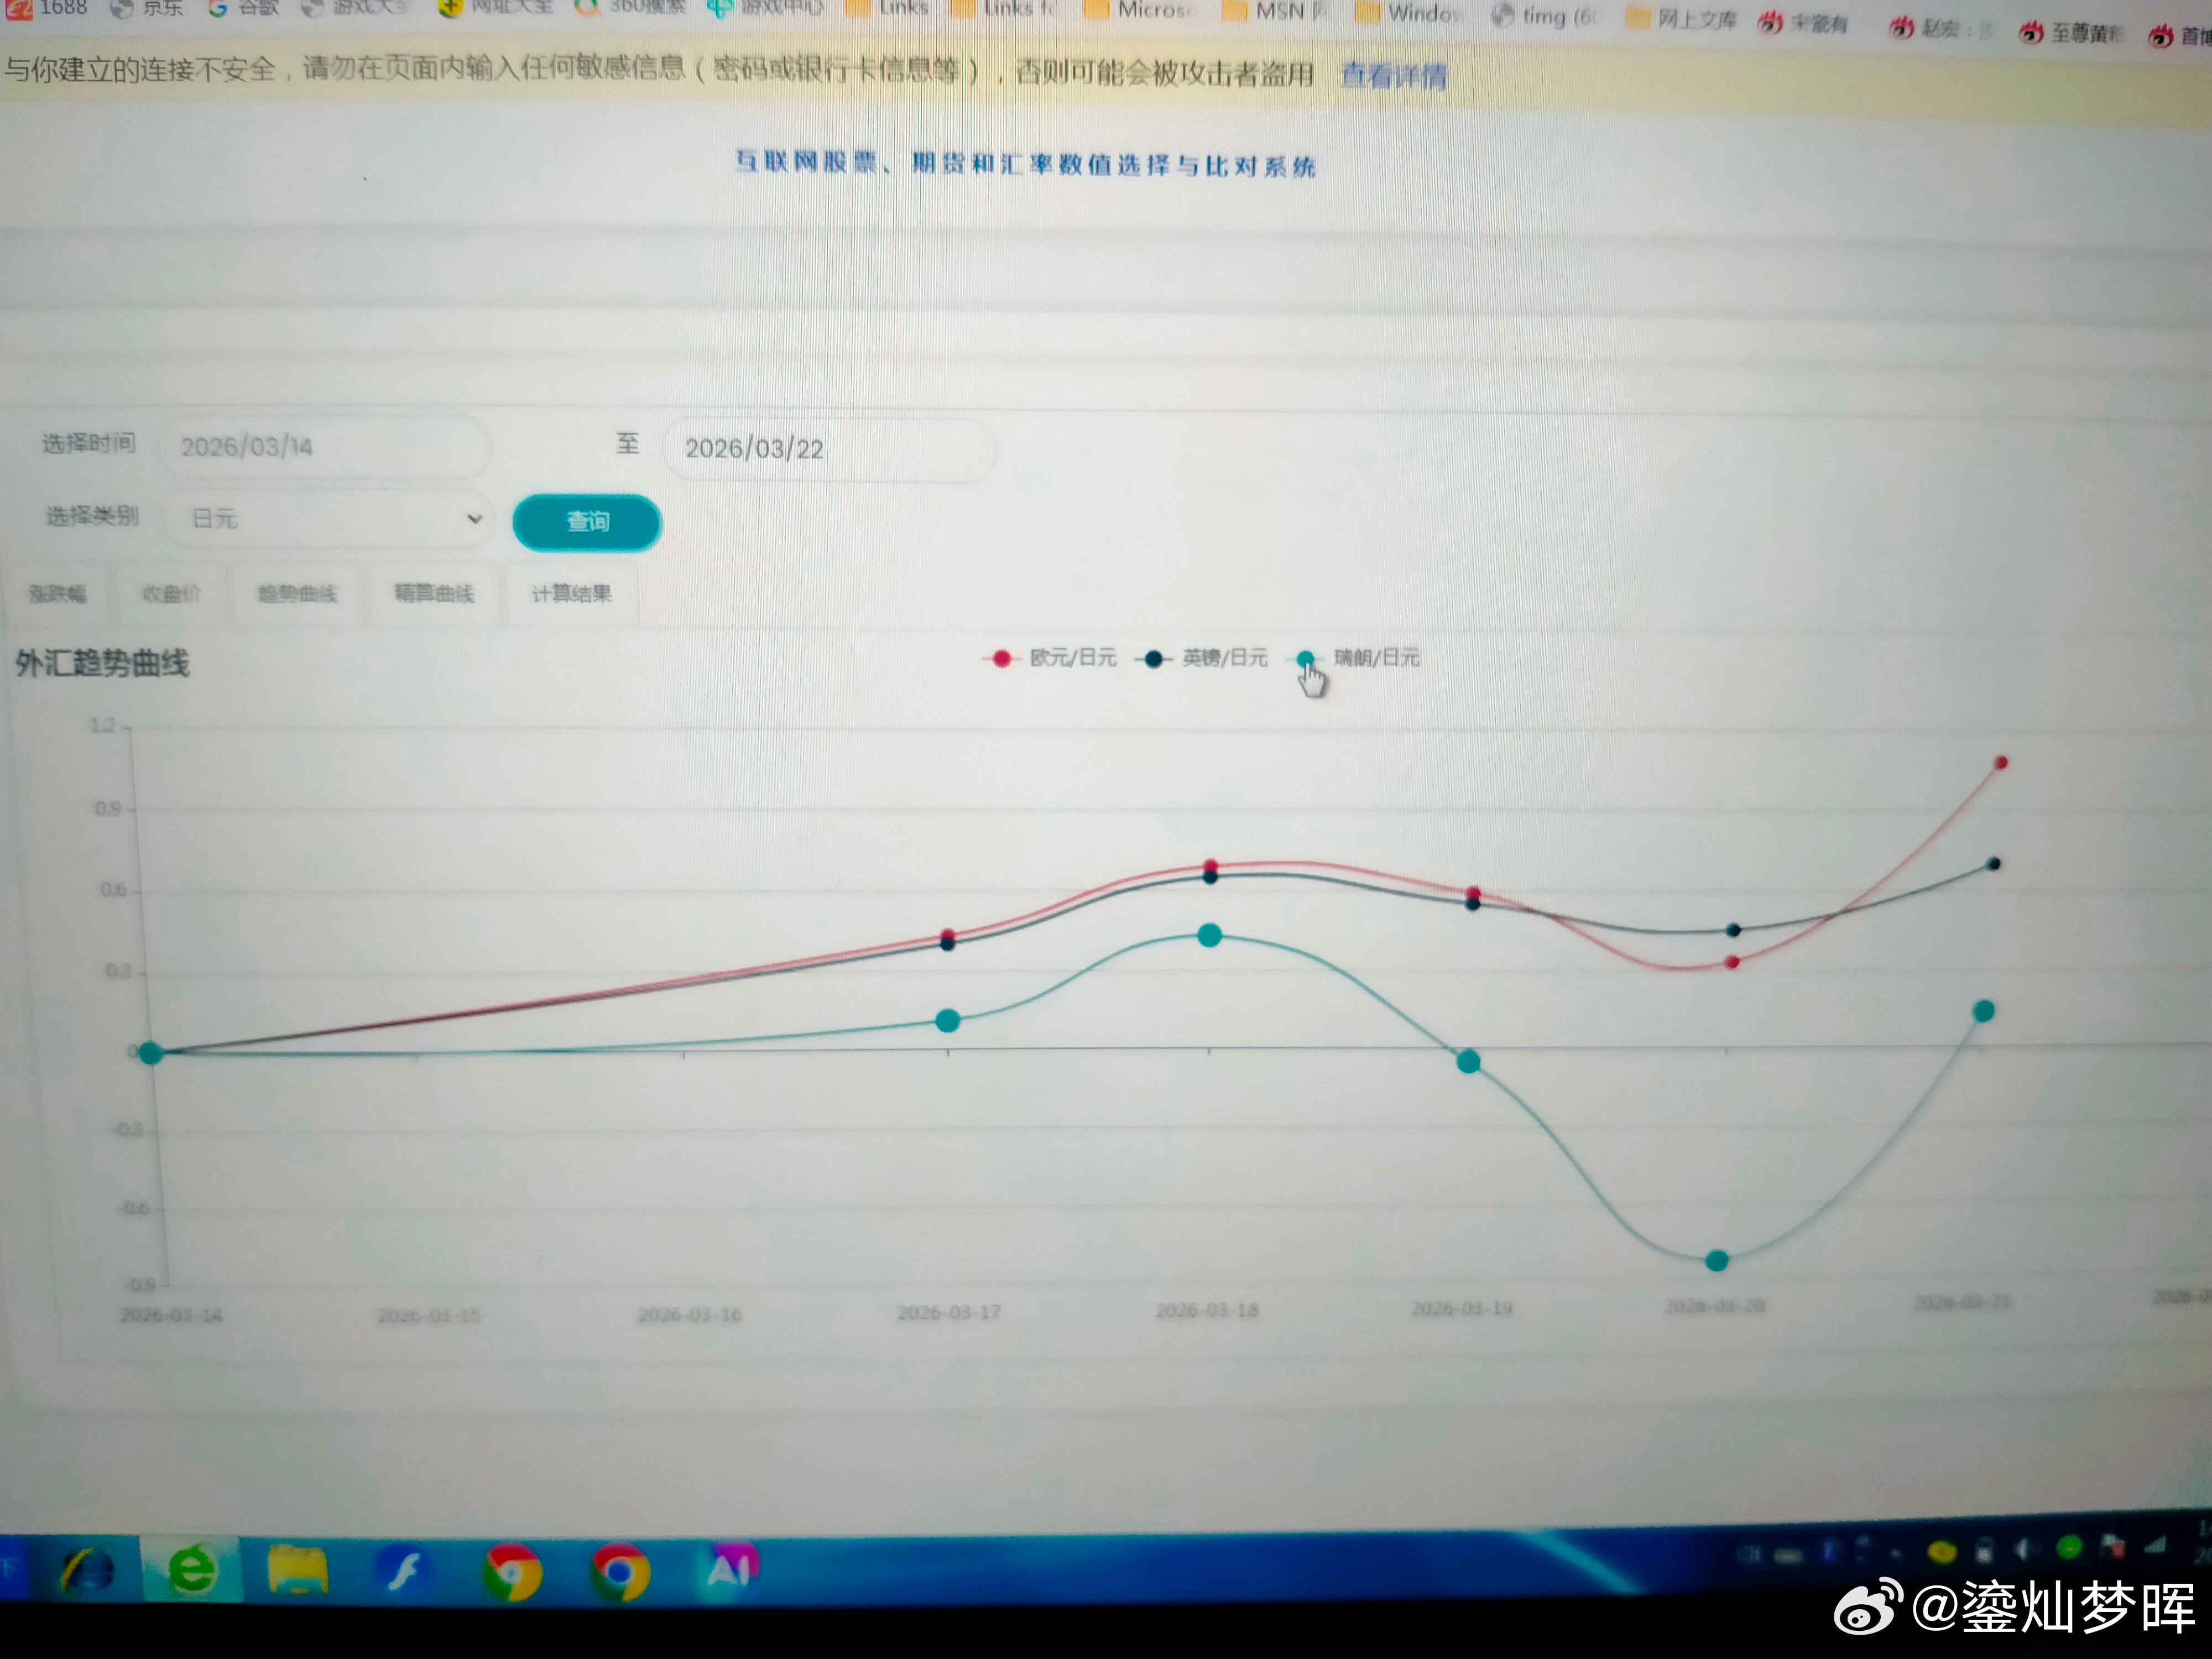Viewport: 2212px width, 1659px height.
Task: Switch to the 计算结果 tab
Action: point(571,594)
